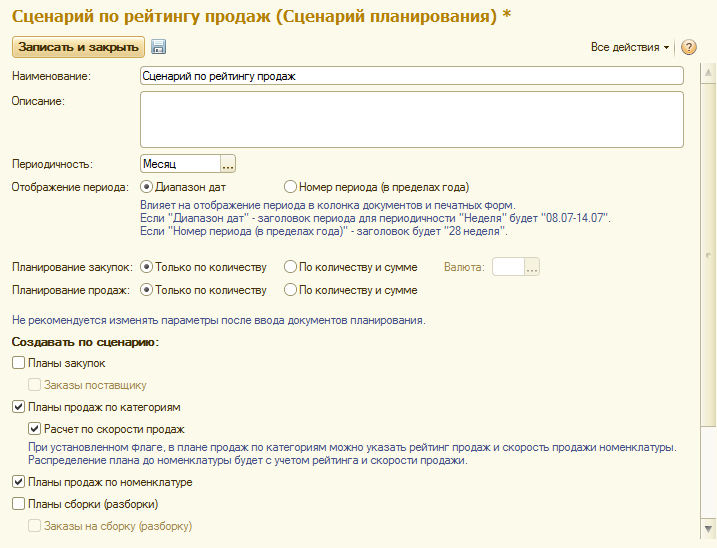Select the Диапазон дат radio button
The image size is (717, 548).
pyautogui.click(x=147, y=186)
